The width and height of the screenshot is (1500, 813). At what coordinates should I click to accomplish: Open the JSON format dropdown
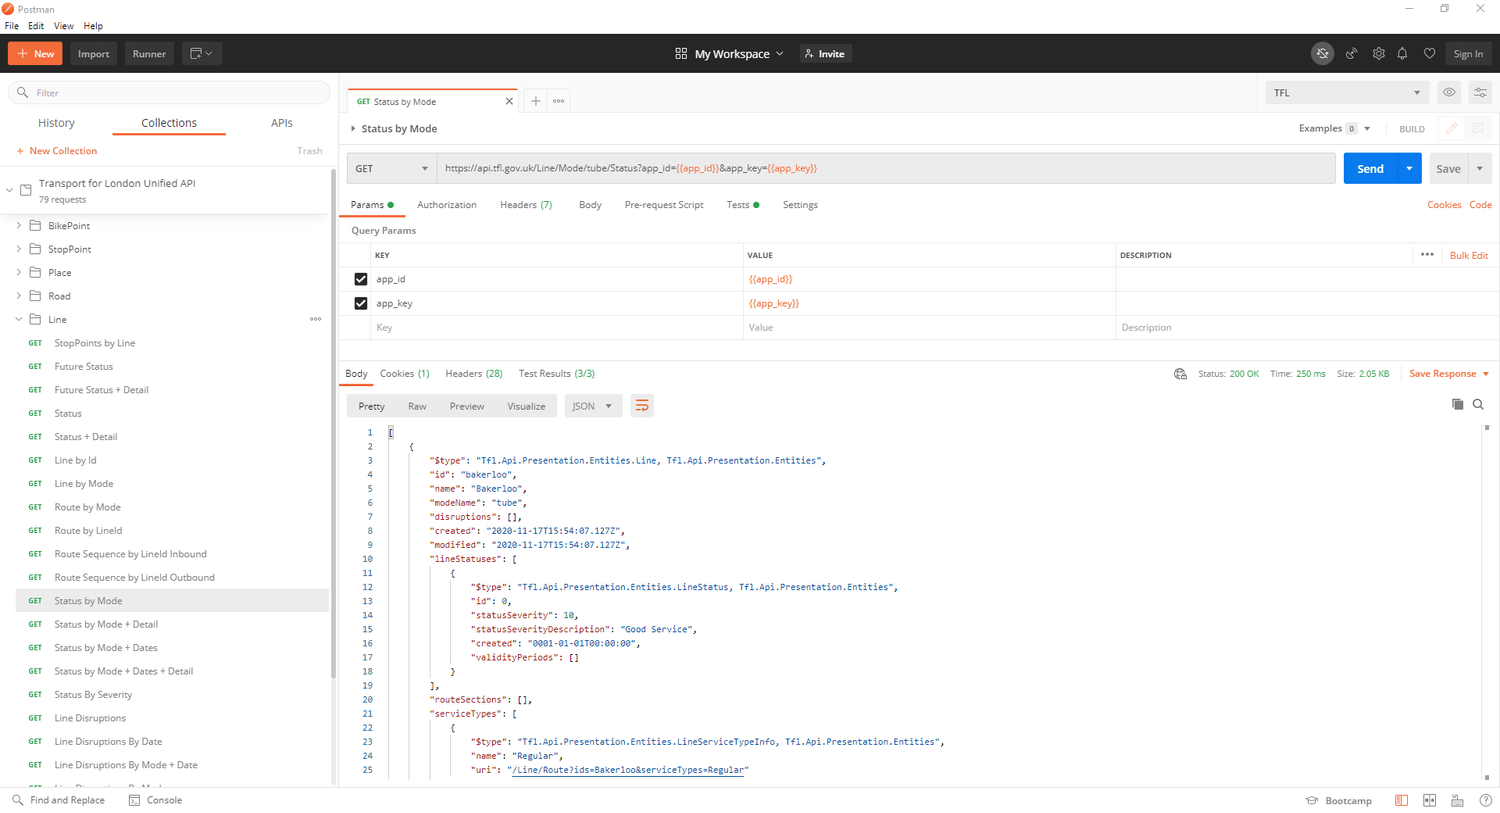point(592,405)
